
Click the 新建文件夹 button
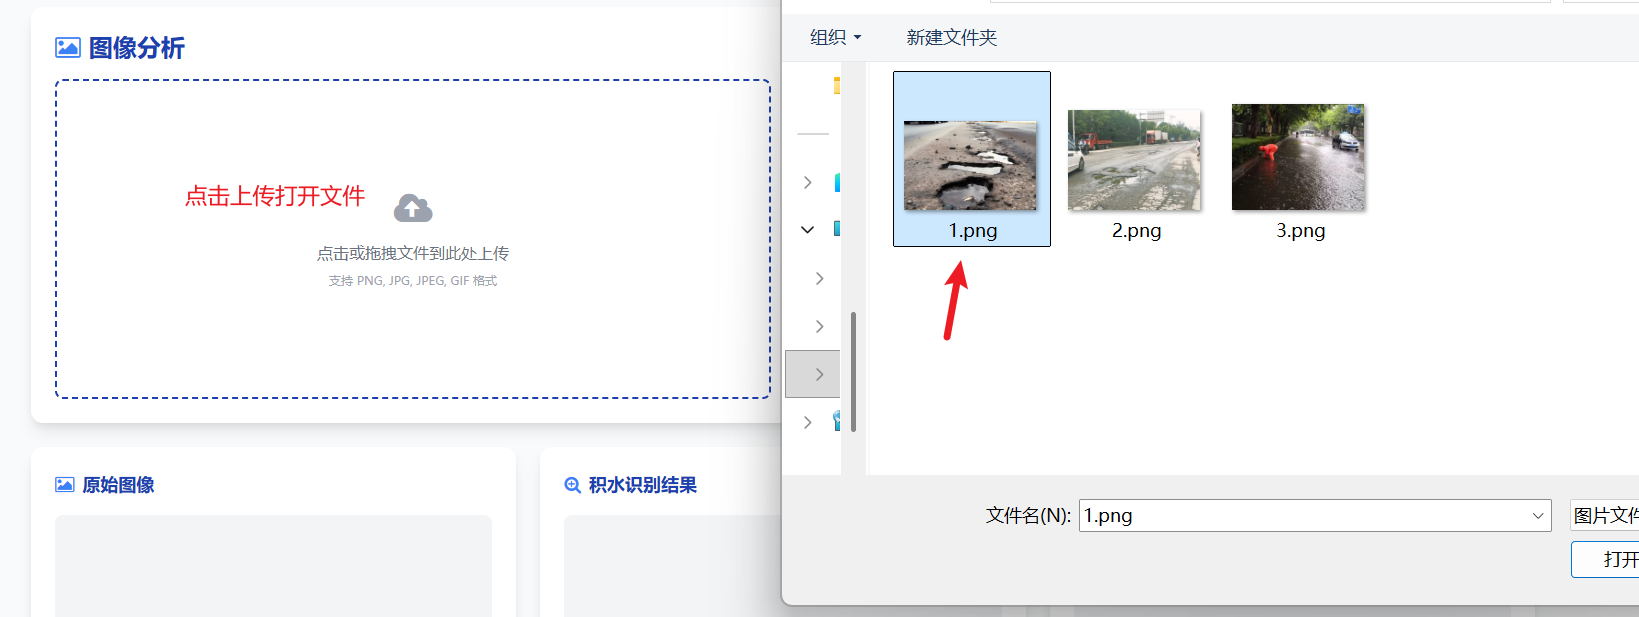coord(952,37)
